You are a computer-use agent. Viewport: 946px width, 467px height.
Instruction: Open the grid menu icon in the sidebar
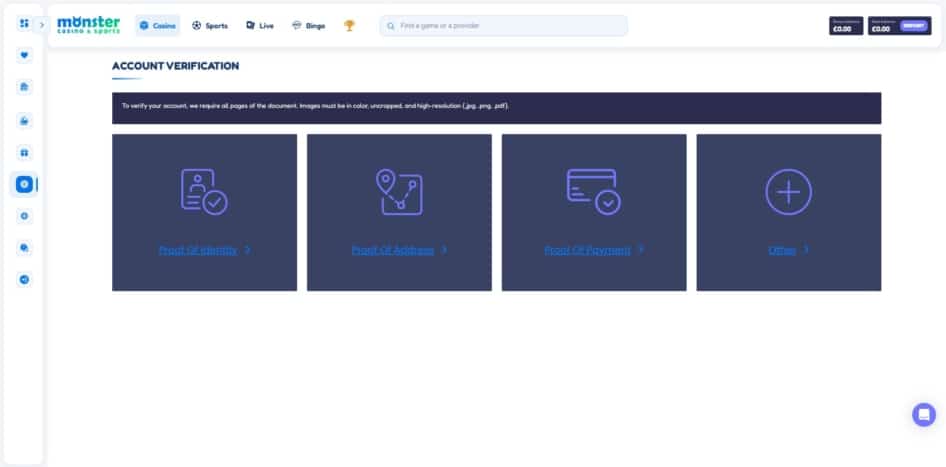click(24, 24)
